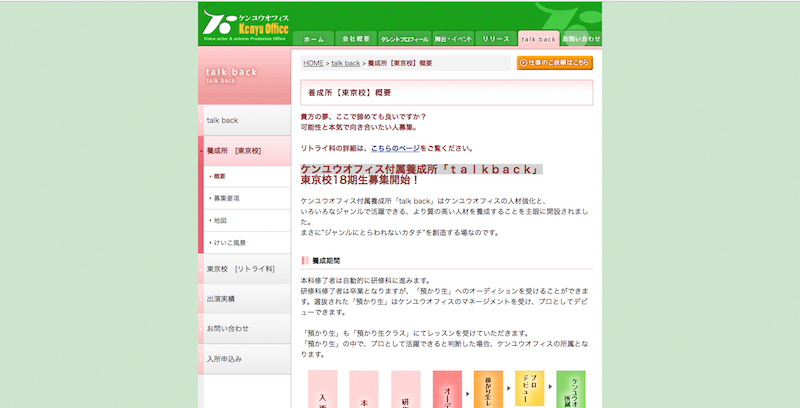The image size is (800, 408).
Task: Open the ホーム navigation tab
Action: pos(313,38)
